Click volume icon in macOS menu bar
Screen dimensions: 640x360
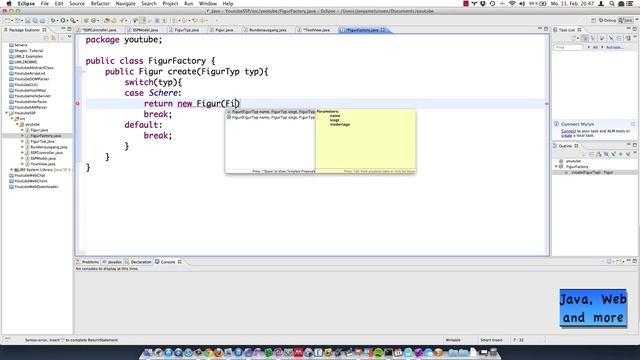click(x=522, y=3)
